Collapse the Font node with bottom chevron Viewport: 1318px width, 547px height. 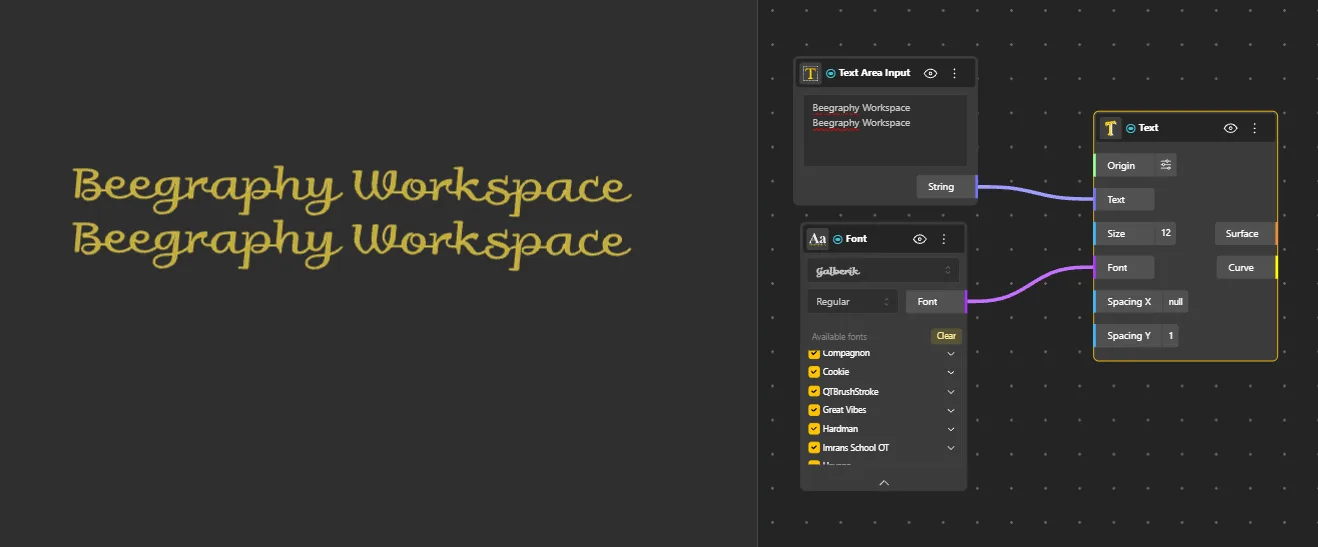884,482
